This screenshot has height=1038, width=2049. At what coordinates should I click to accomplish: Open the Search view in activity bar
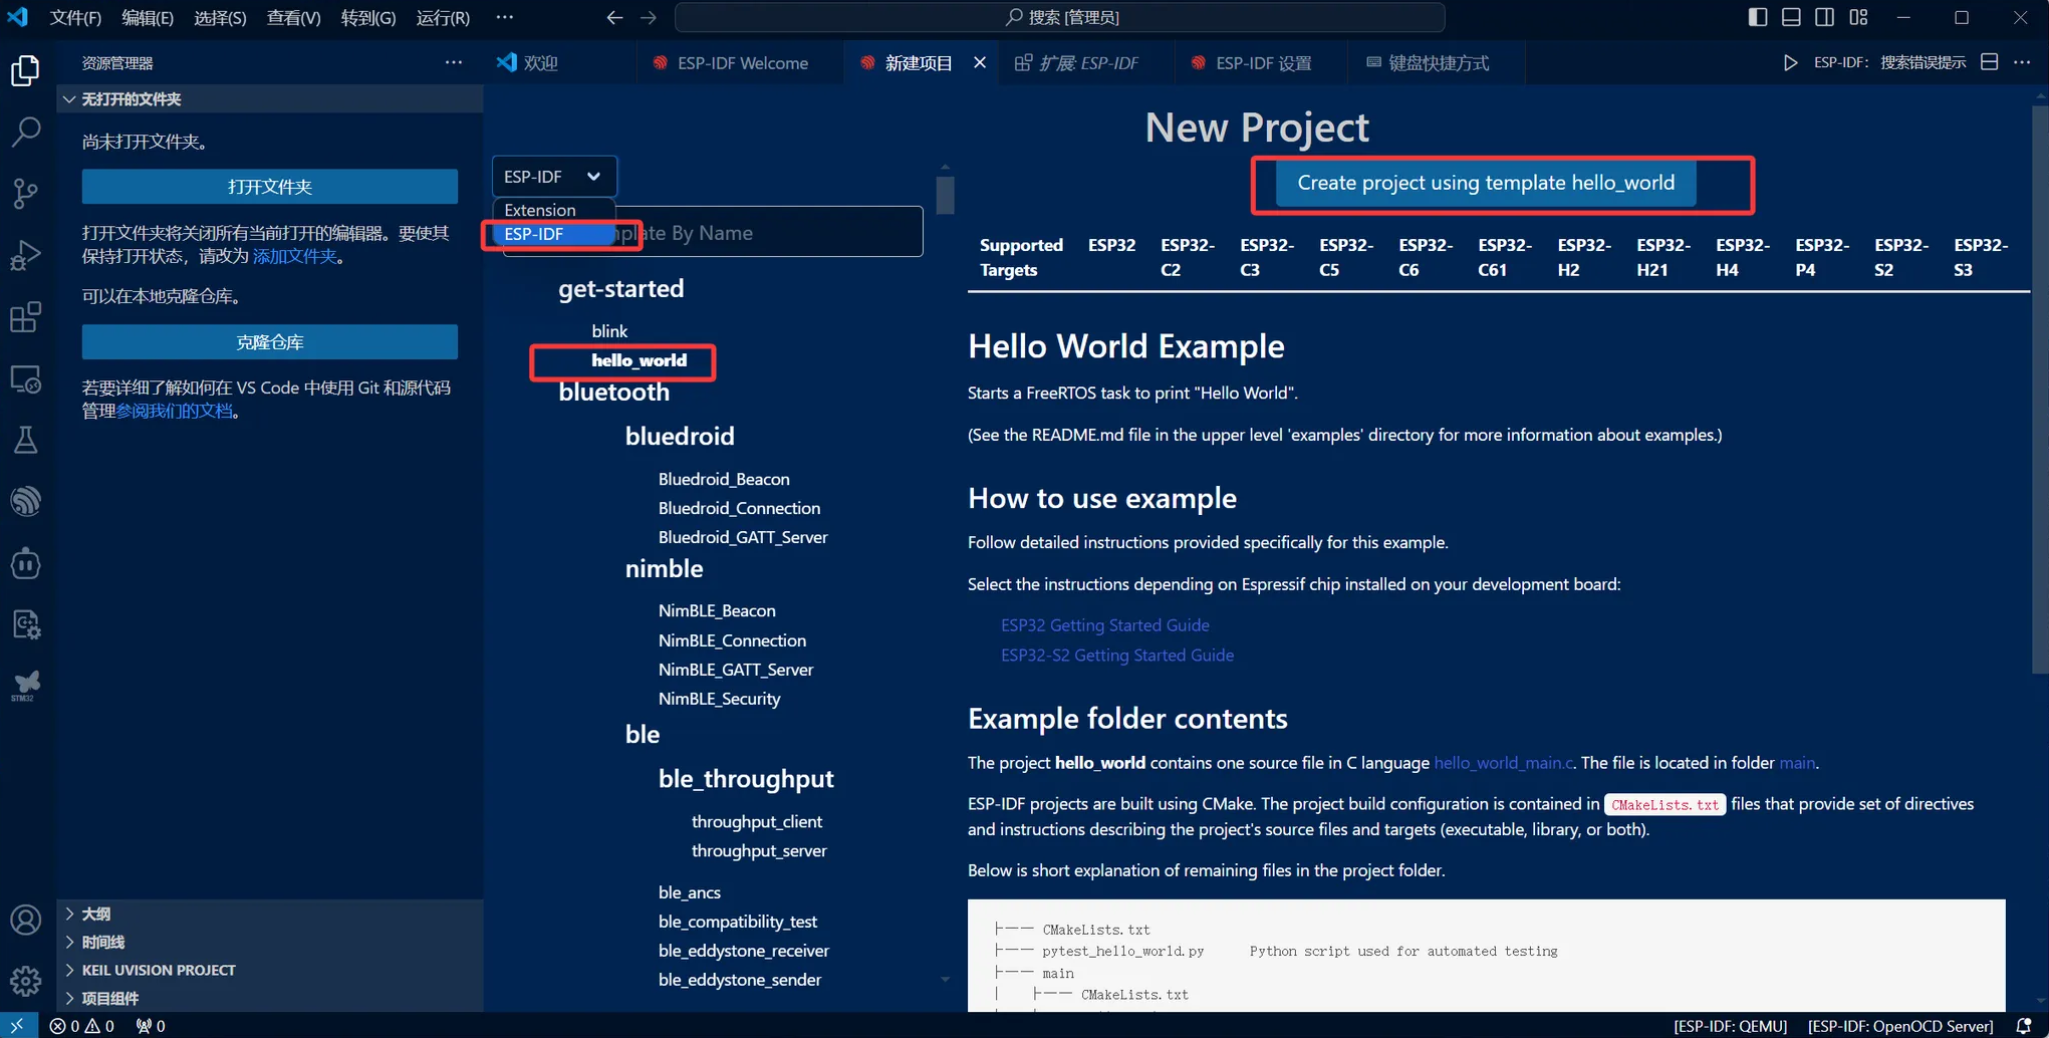click(26, 132)
